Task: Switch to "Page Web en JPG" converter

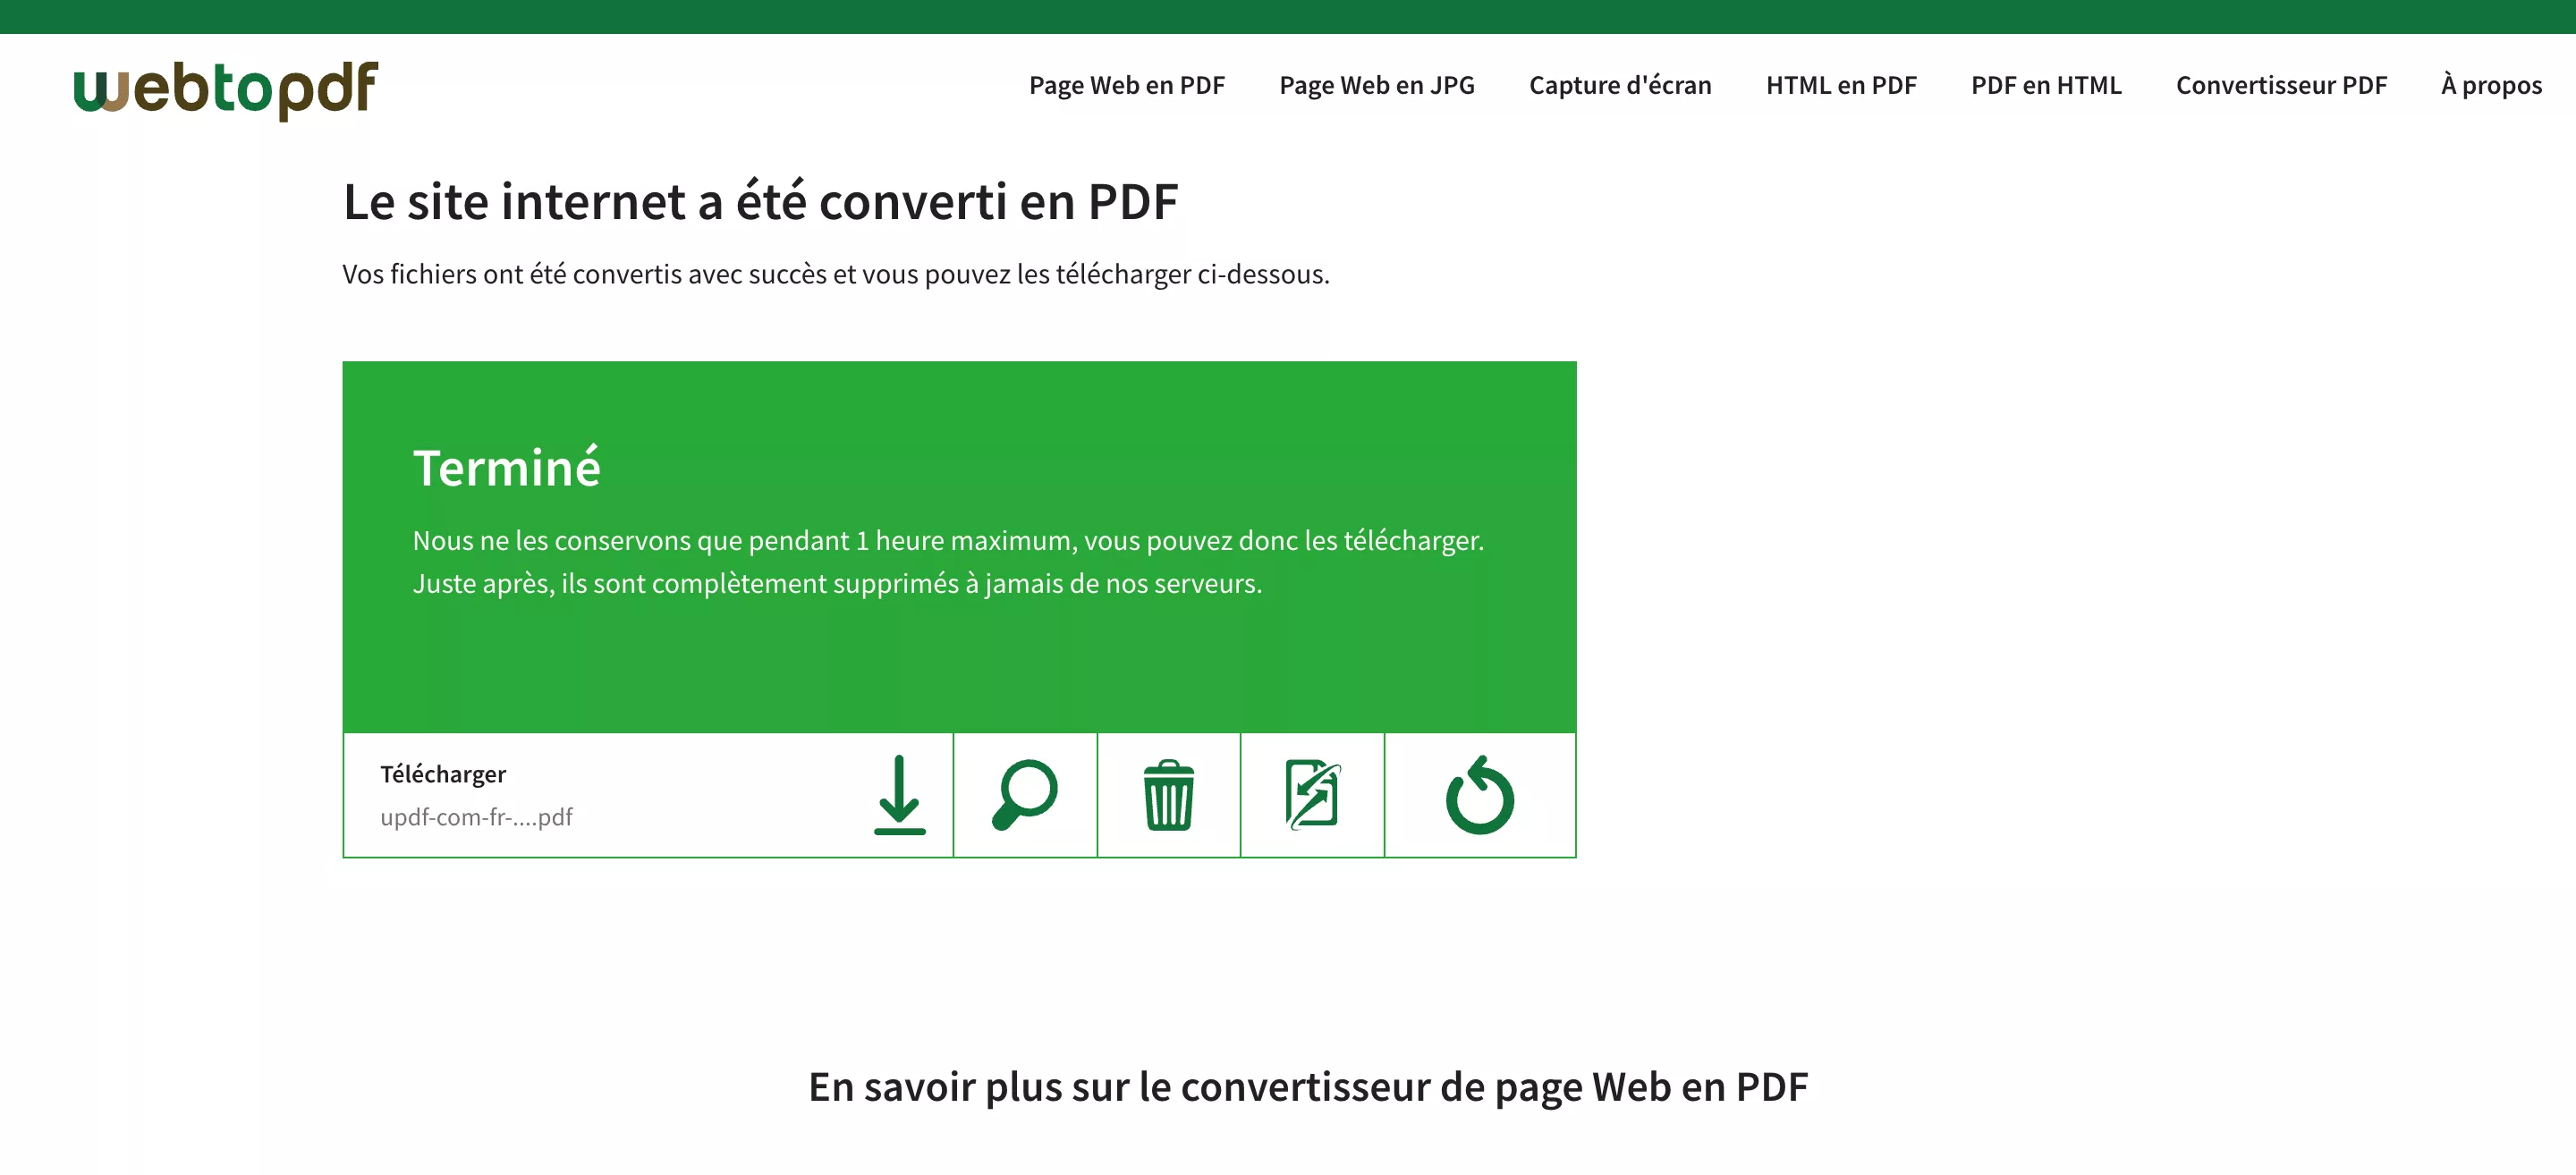Action: [x=1377, y=85]
